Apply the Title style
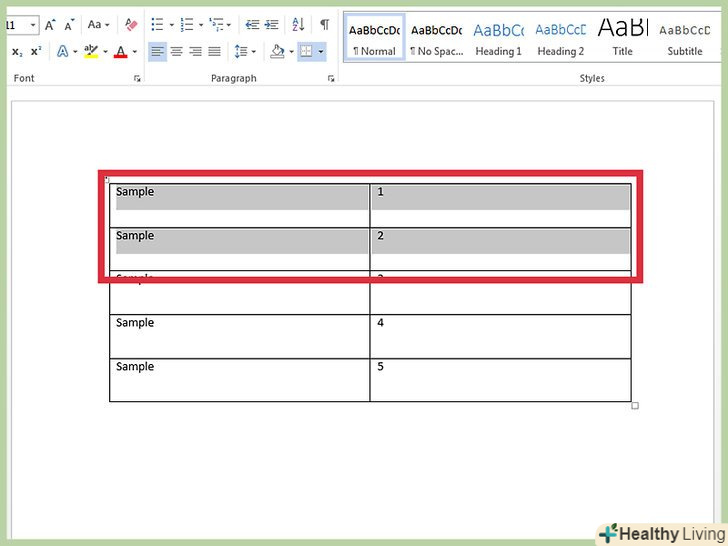 pyautogui.click(x=622, y=38)
